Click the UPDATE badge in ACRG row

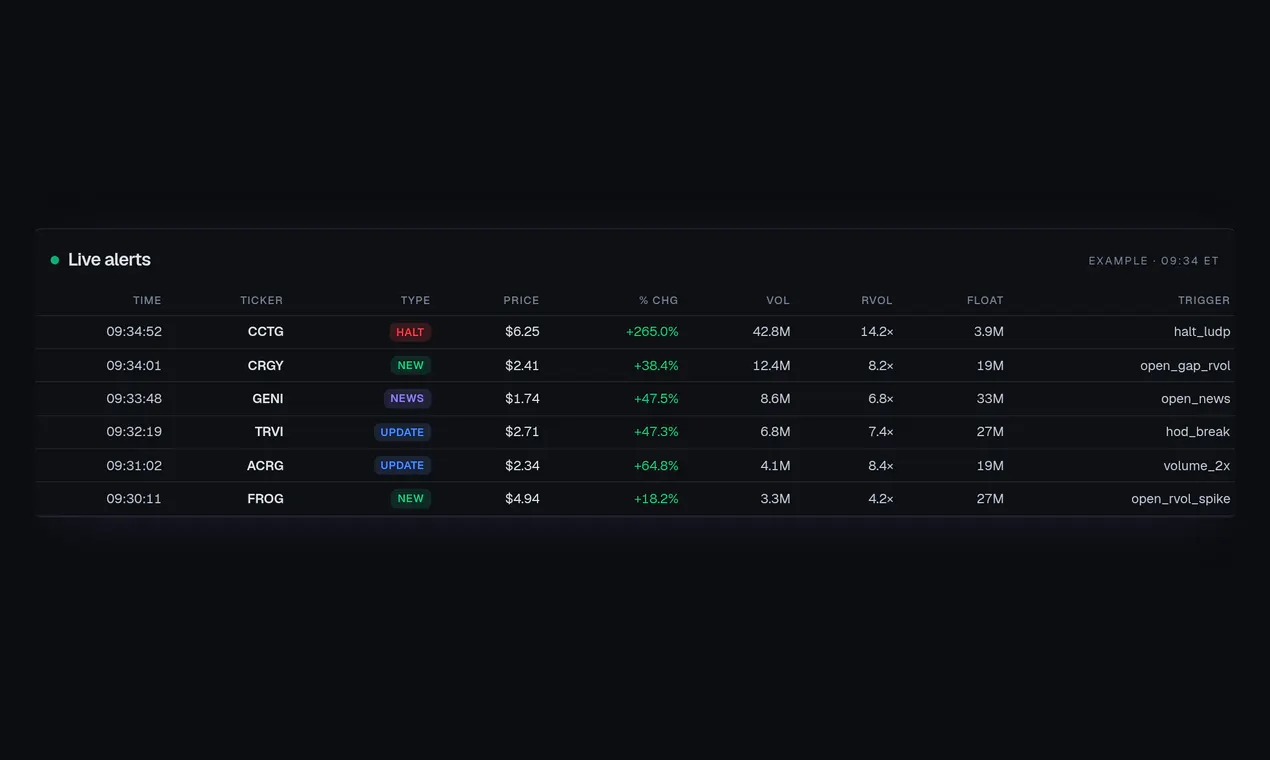tap(402, 465)
